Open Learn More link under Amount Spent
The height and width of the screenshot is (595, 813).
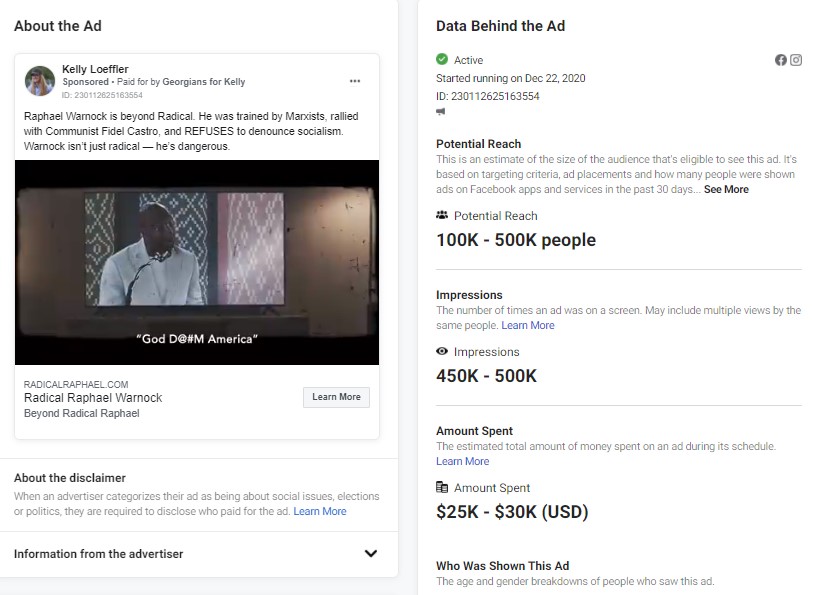[462, 461]
